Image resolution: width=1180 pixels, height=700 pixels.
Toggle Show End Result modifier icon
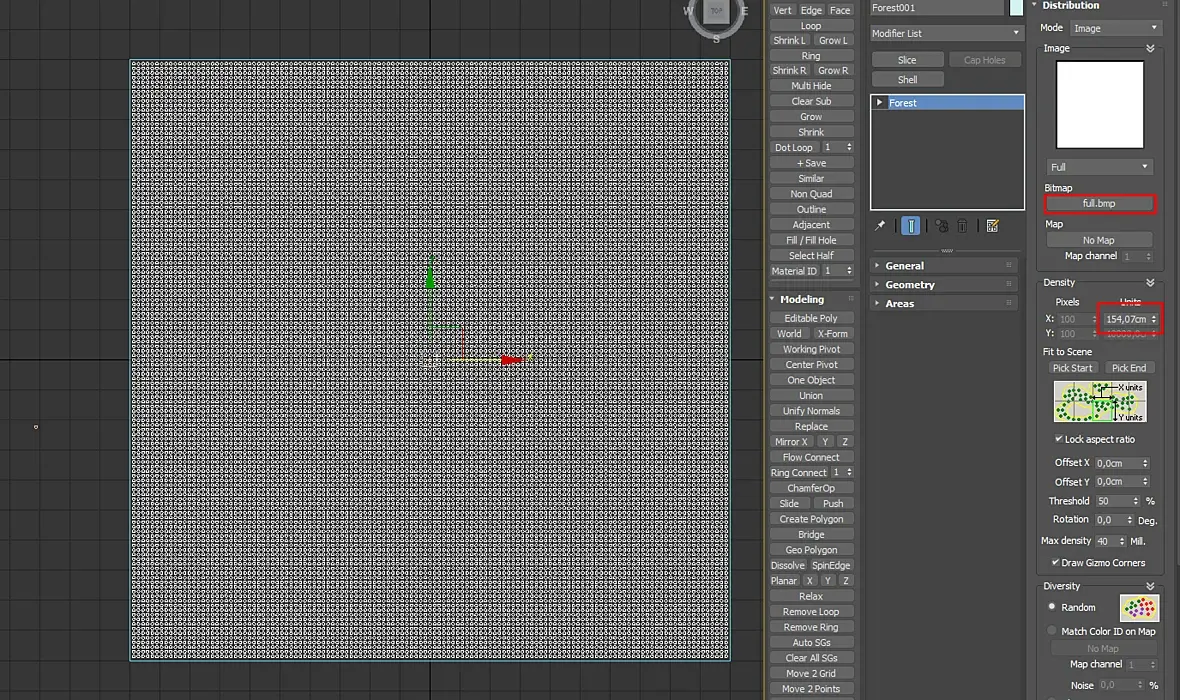click(x=911, y=226)
